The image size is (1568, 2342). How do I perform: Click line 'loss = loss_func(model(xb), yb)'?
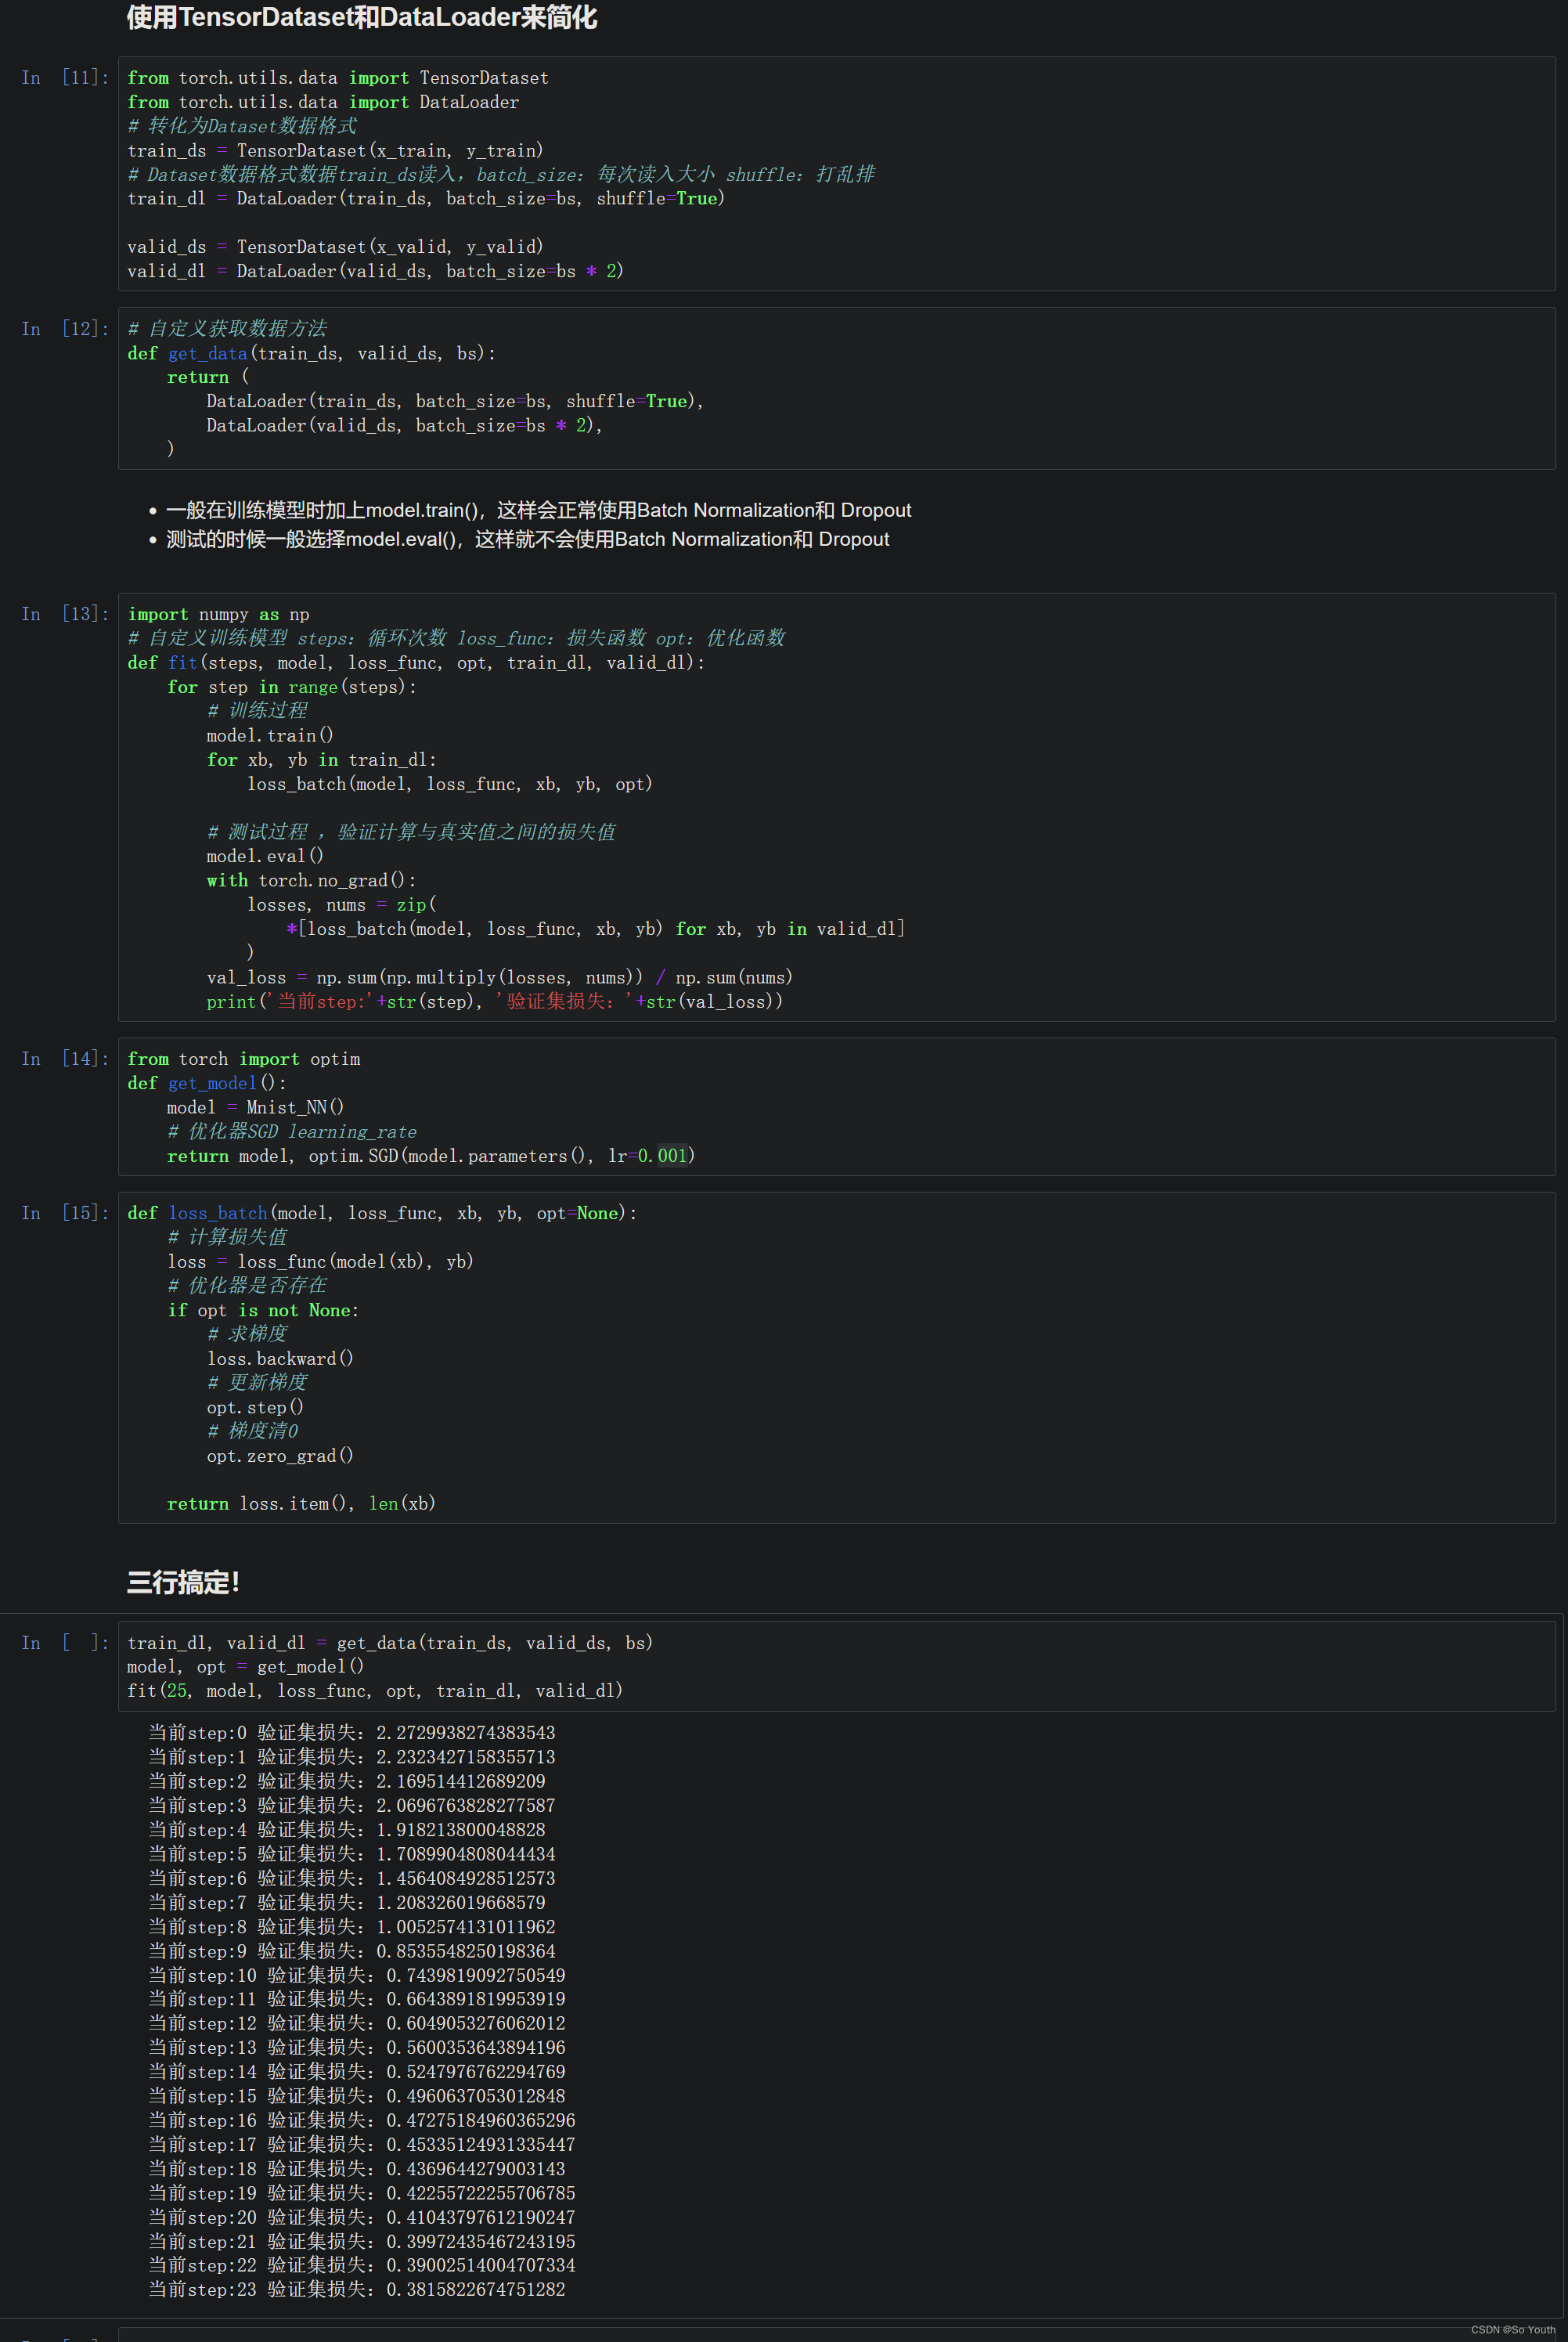pyautogui.click(x=320, y=1261)
